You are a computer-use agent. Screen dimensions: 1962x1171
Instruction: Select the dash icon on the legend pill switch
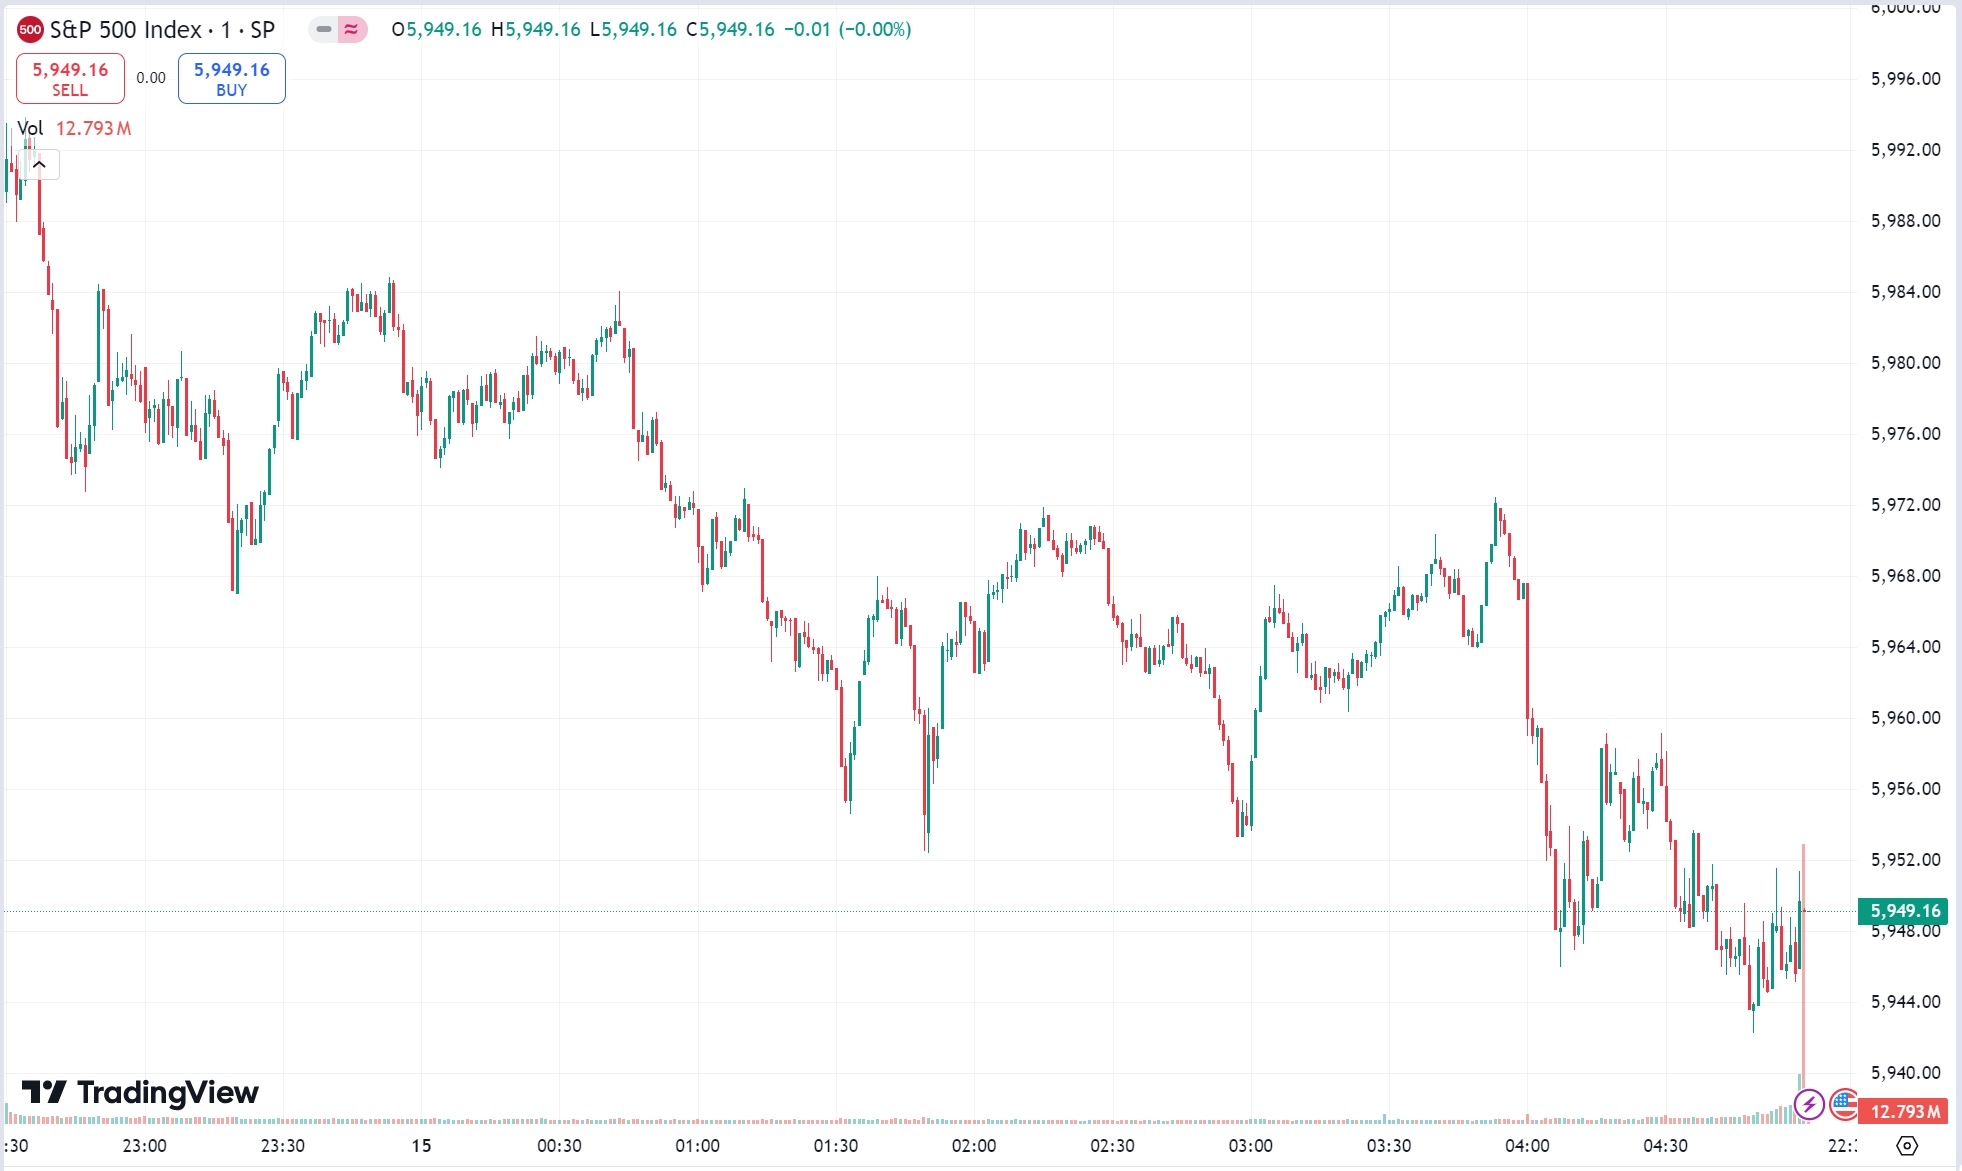(324, 30)
